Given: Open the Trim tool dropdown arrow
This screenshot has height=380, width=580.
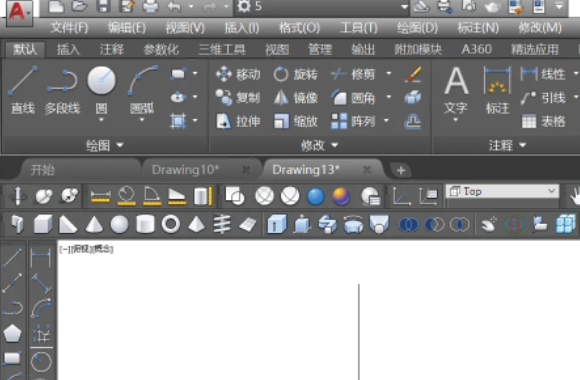Looking at the screenshot, I should click(x=389, y=74).
